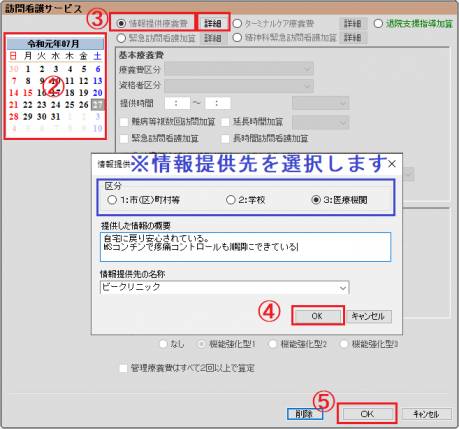Open 詳細 next to 緊急訪問看護加算 radio
The width and height of the screenshot is (459, 429).
point(213,38)
